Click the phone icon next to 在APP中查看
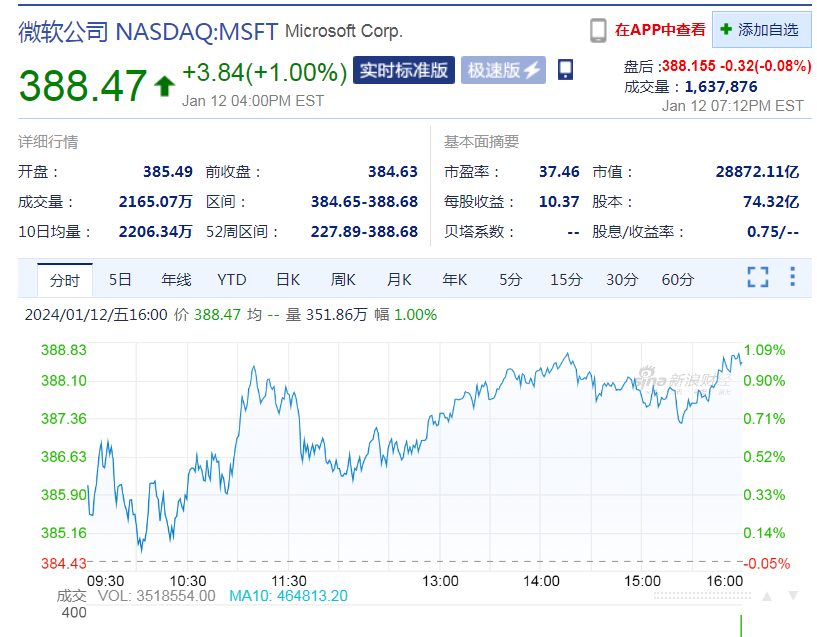The height and width of the screenshot is (637, 817). (x=598, y=31)
